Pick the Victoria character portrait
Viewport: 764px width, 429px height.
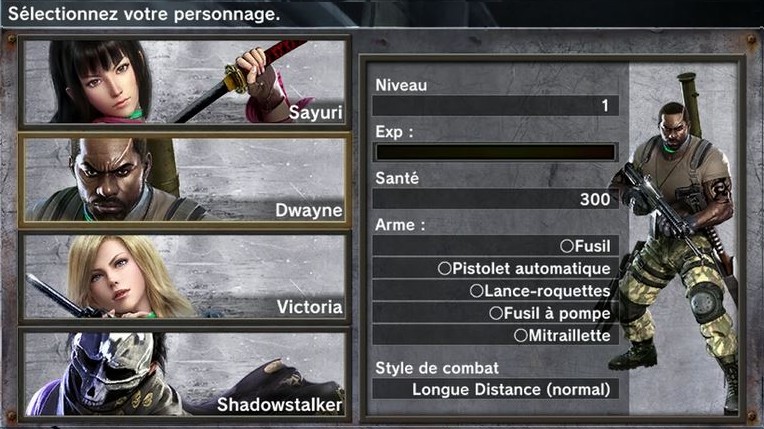coord(184,277)
